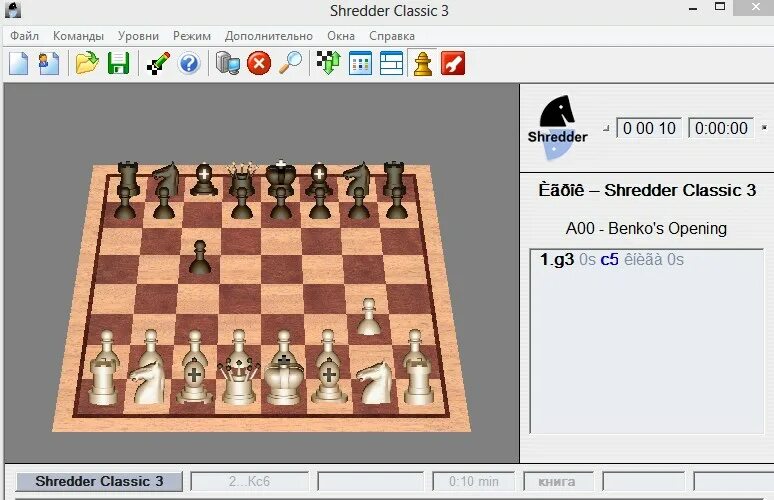Open the Уровни menu

(138, 36)
